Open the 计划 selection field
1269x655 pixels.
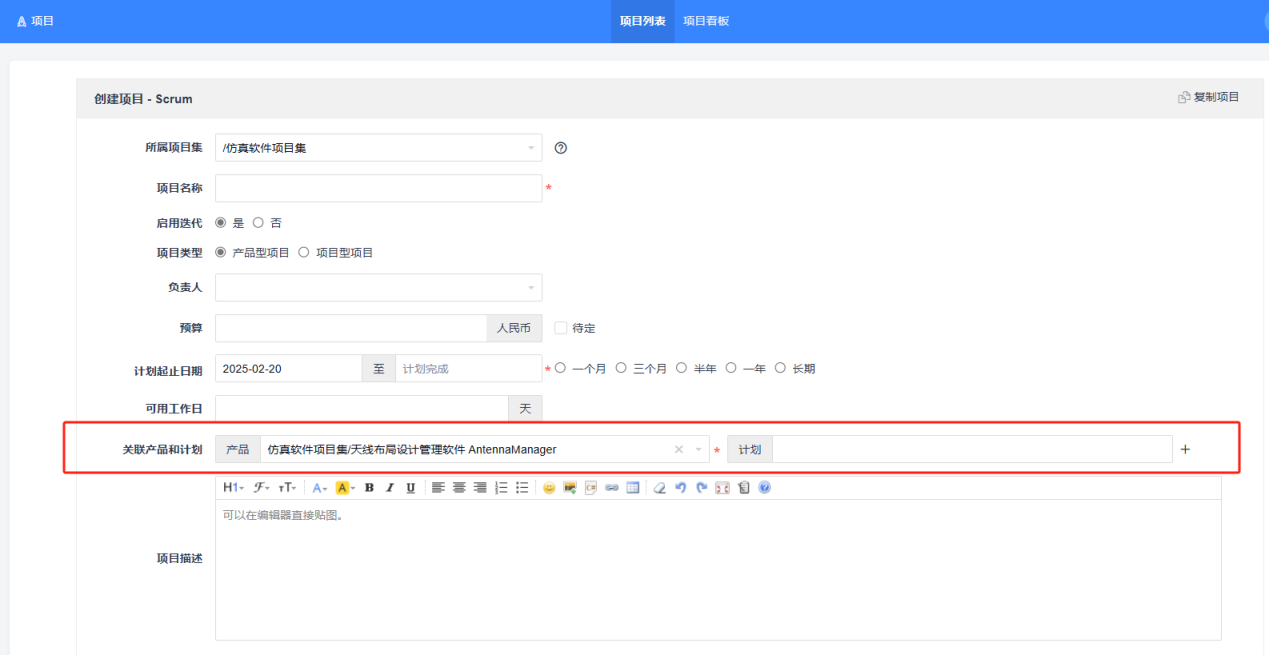point(972,450)
